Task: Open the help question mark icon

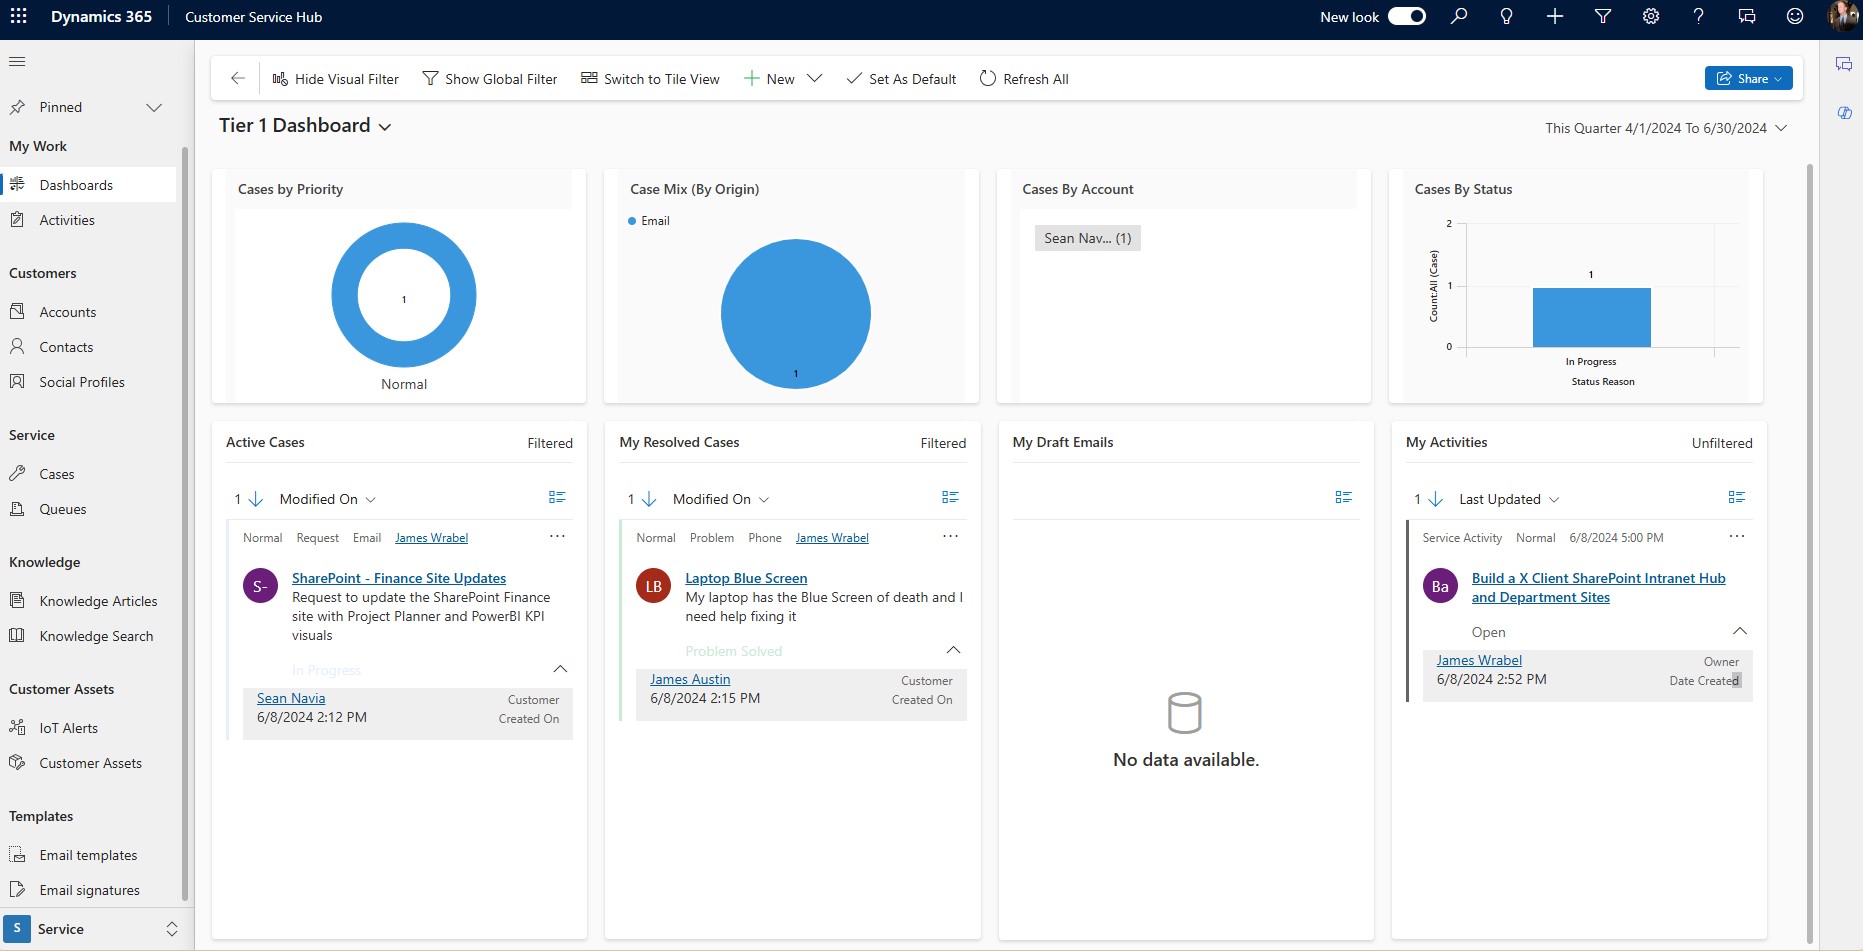Action: pos(1698,16)
